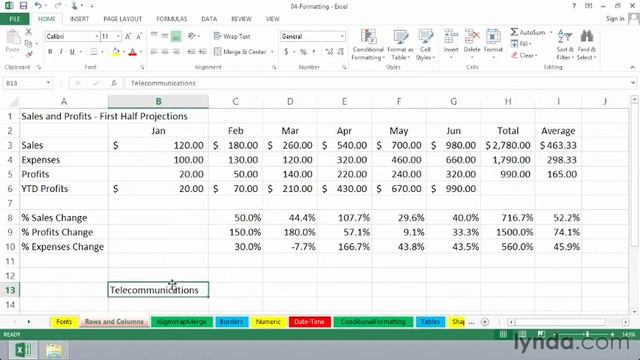Open the General number format dropdown

point(342,36)
